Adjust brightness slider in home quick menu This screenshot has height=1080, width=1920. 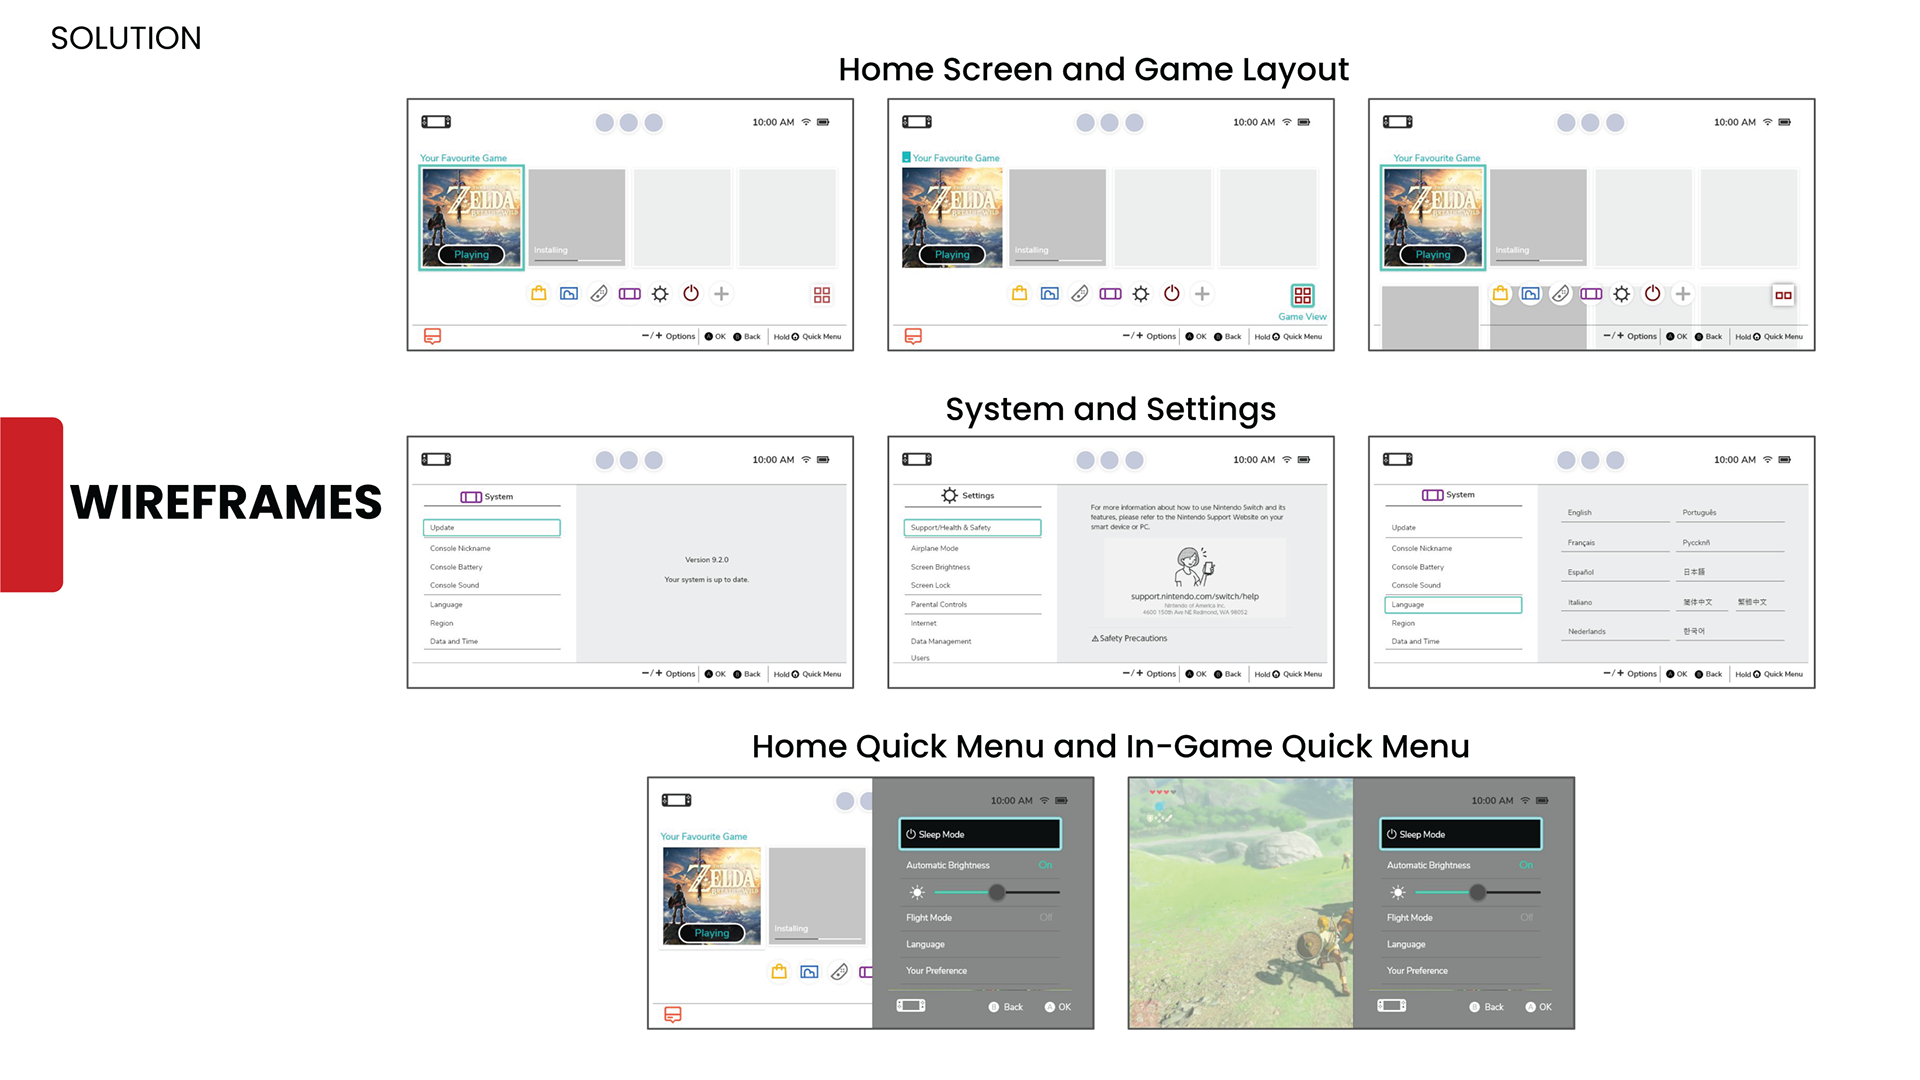point(997,892)
